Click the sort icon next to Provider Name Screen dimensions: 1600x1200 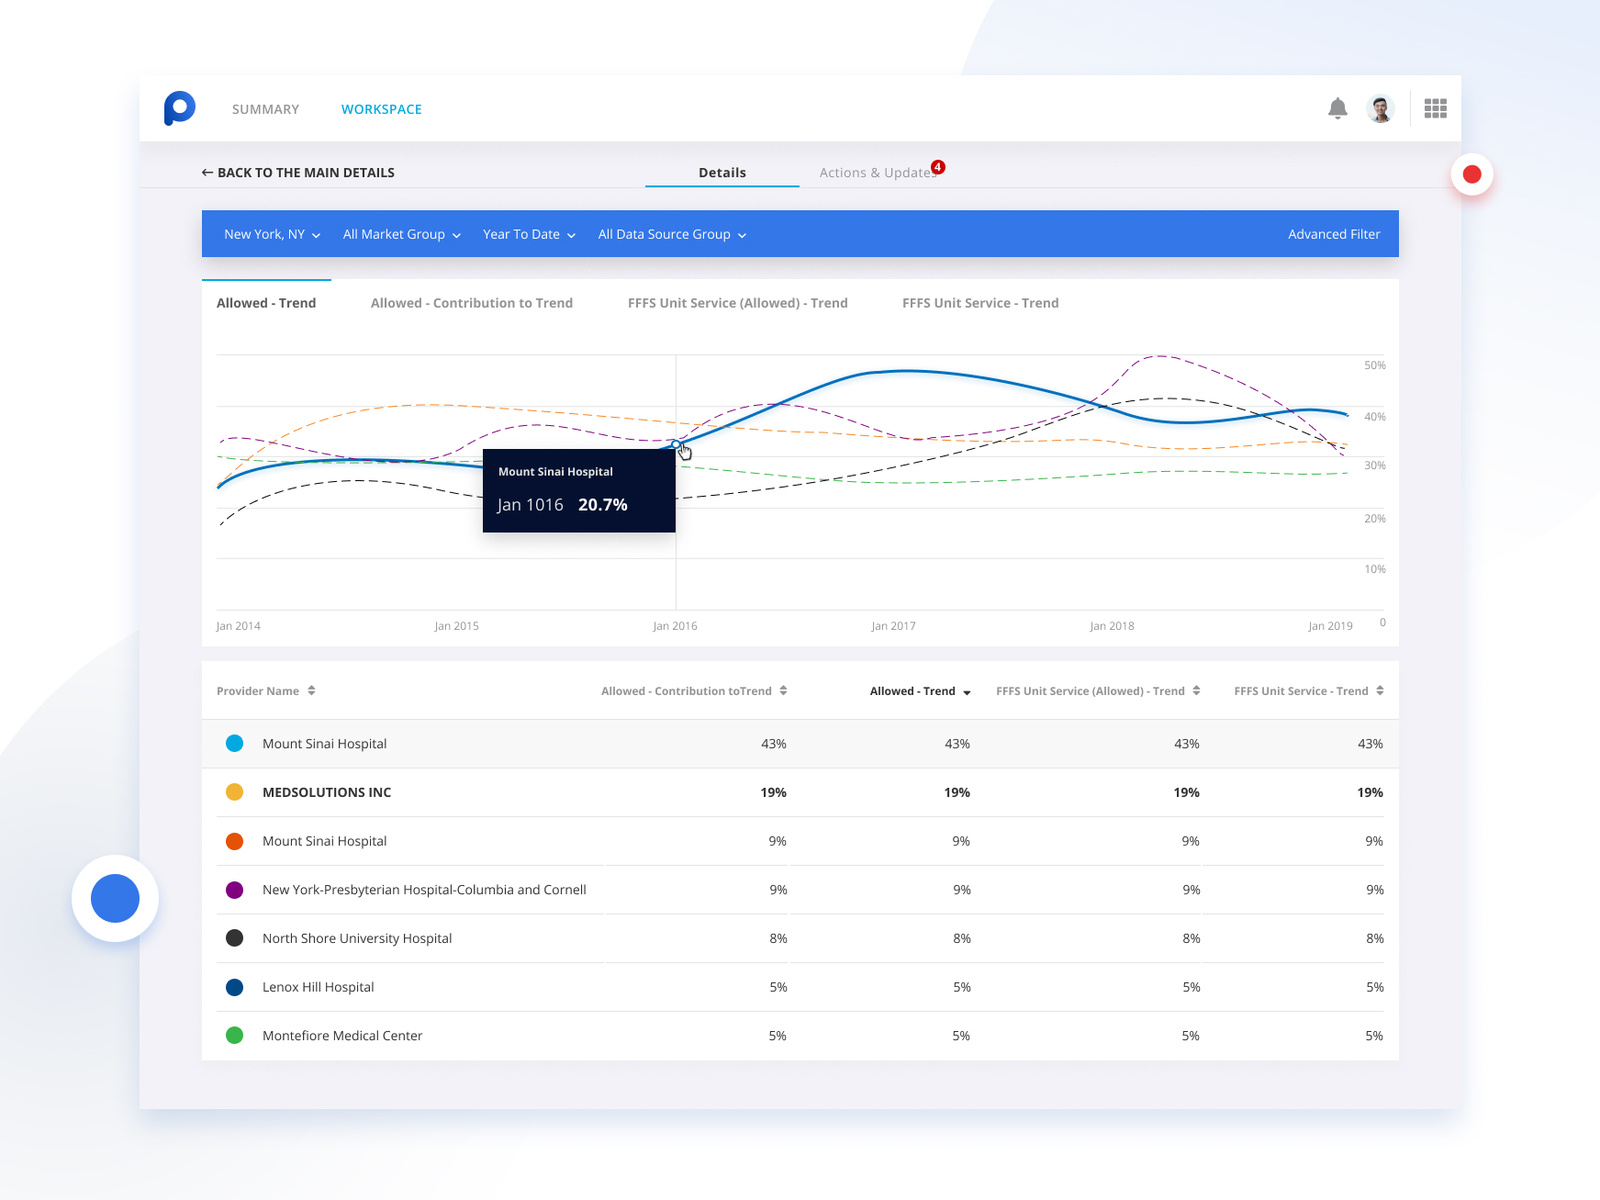pyautogui.click(x=311, y=690)
